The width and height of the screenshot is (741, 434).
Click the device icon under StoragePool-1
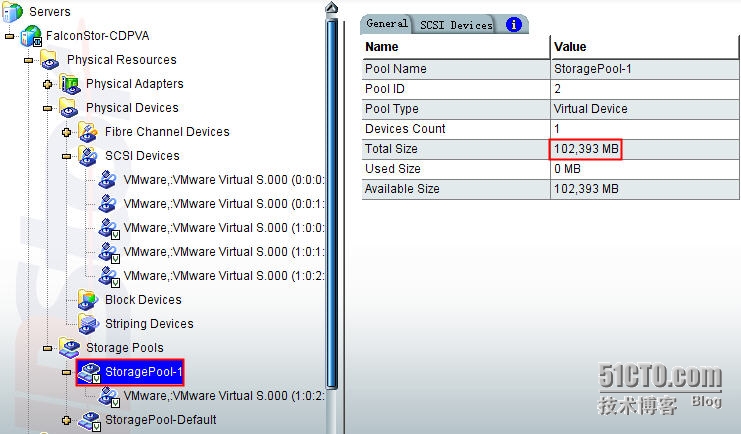(x=109, y=397)
